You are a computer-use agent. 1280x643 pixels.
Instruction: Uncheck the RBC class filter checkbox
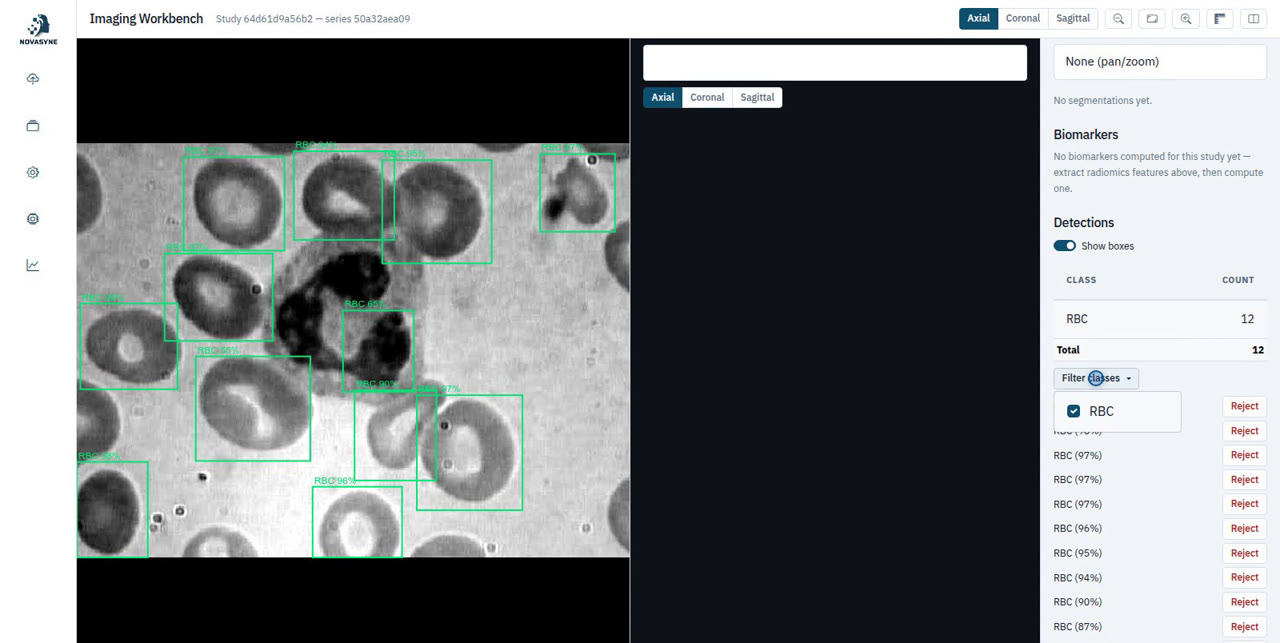coord(1074,411)
